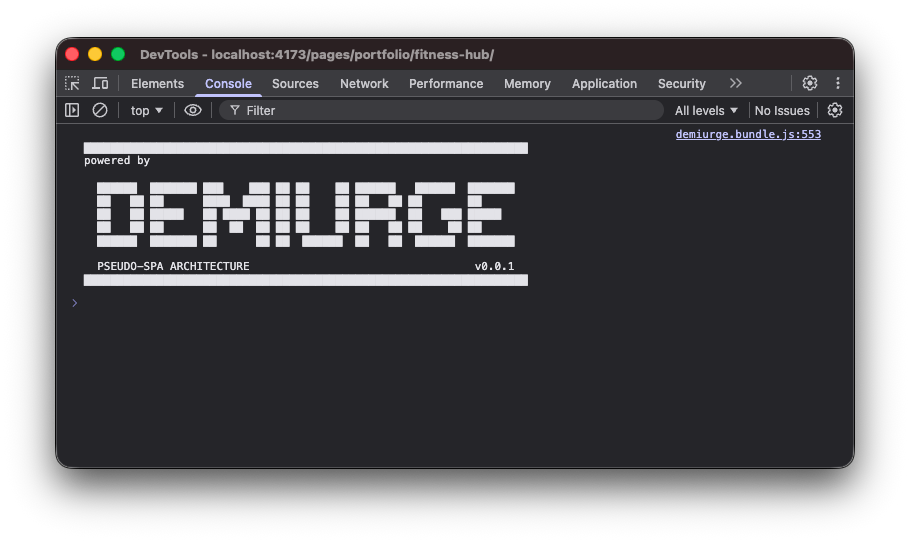The height and width of the screenshot is (542, 910).
Task: Click the v0.0.1 version text
Action: [x=494, y=266]
